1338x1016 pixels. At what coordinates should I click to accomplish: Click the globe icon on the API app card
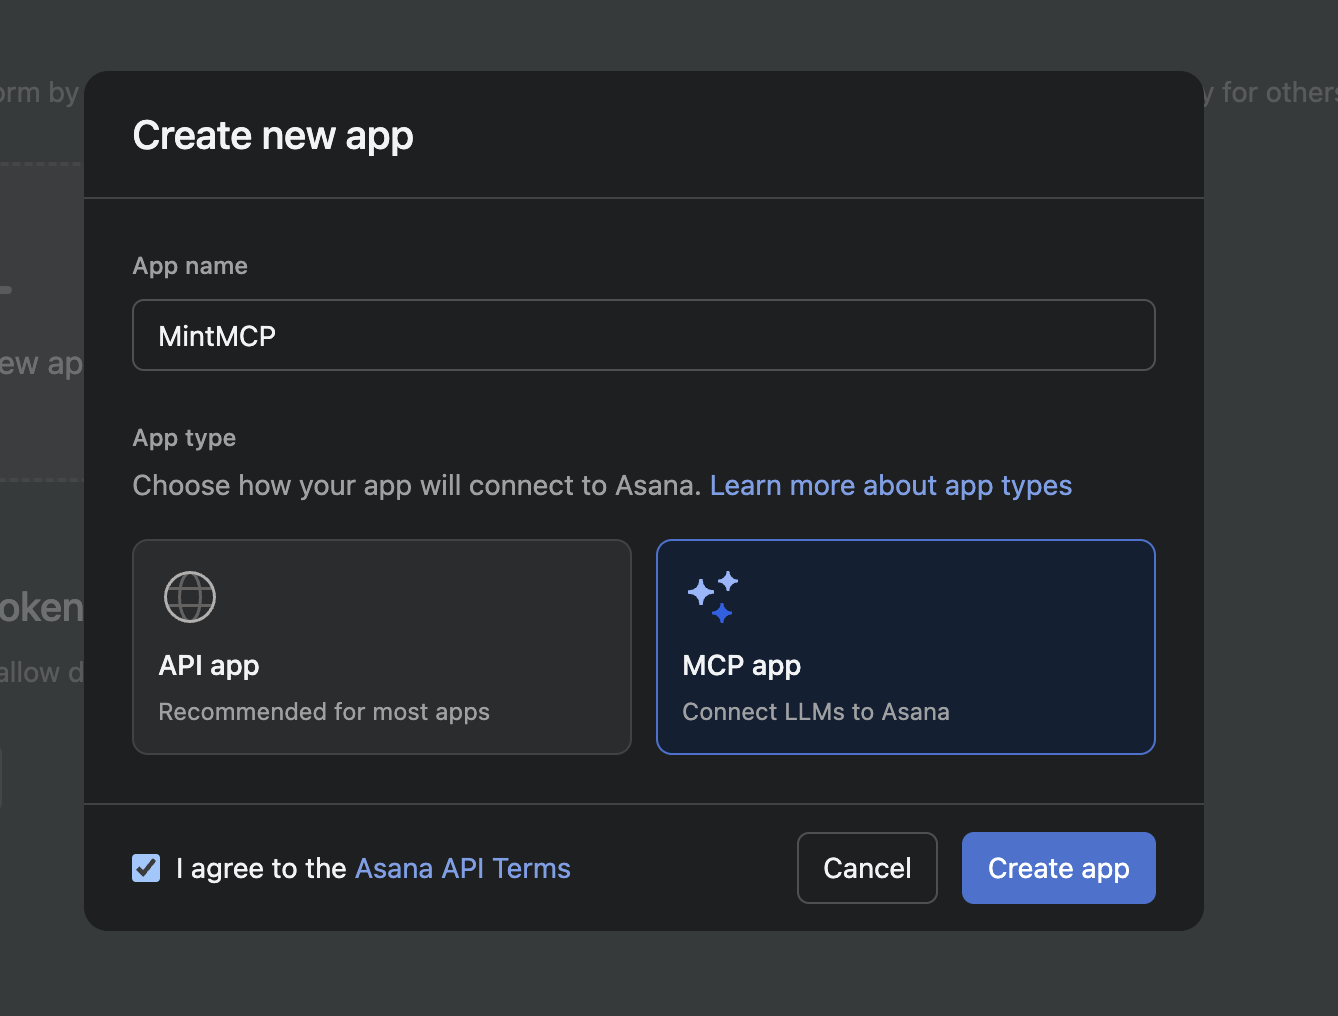tap(190, 597)
